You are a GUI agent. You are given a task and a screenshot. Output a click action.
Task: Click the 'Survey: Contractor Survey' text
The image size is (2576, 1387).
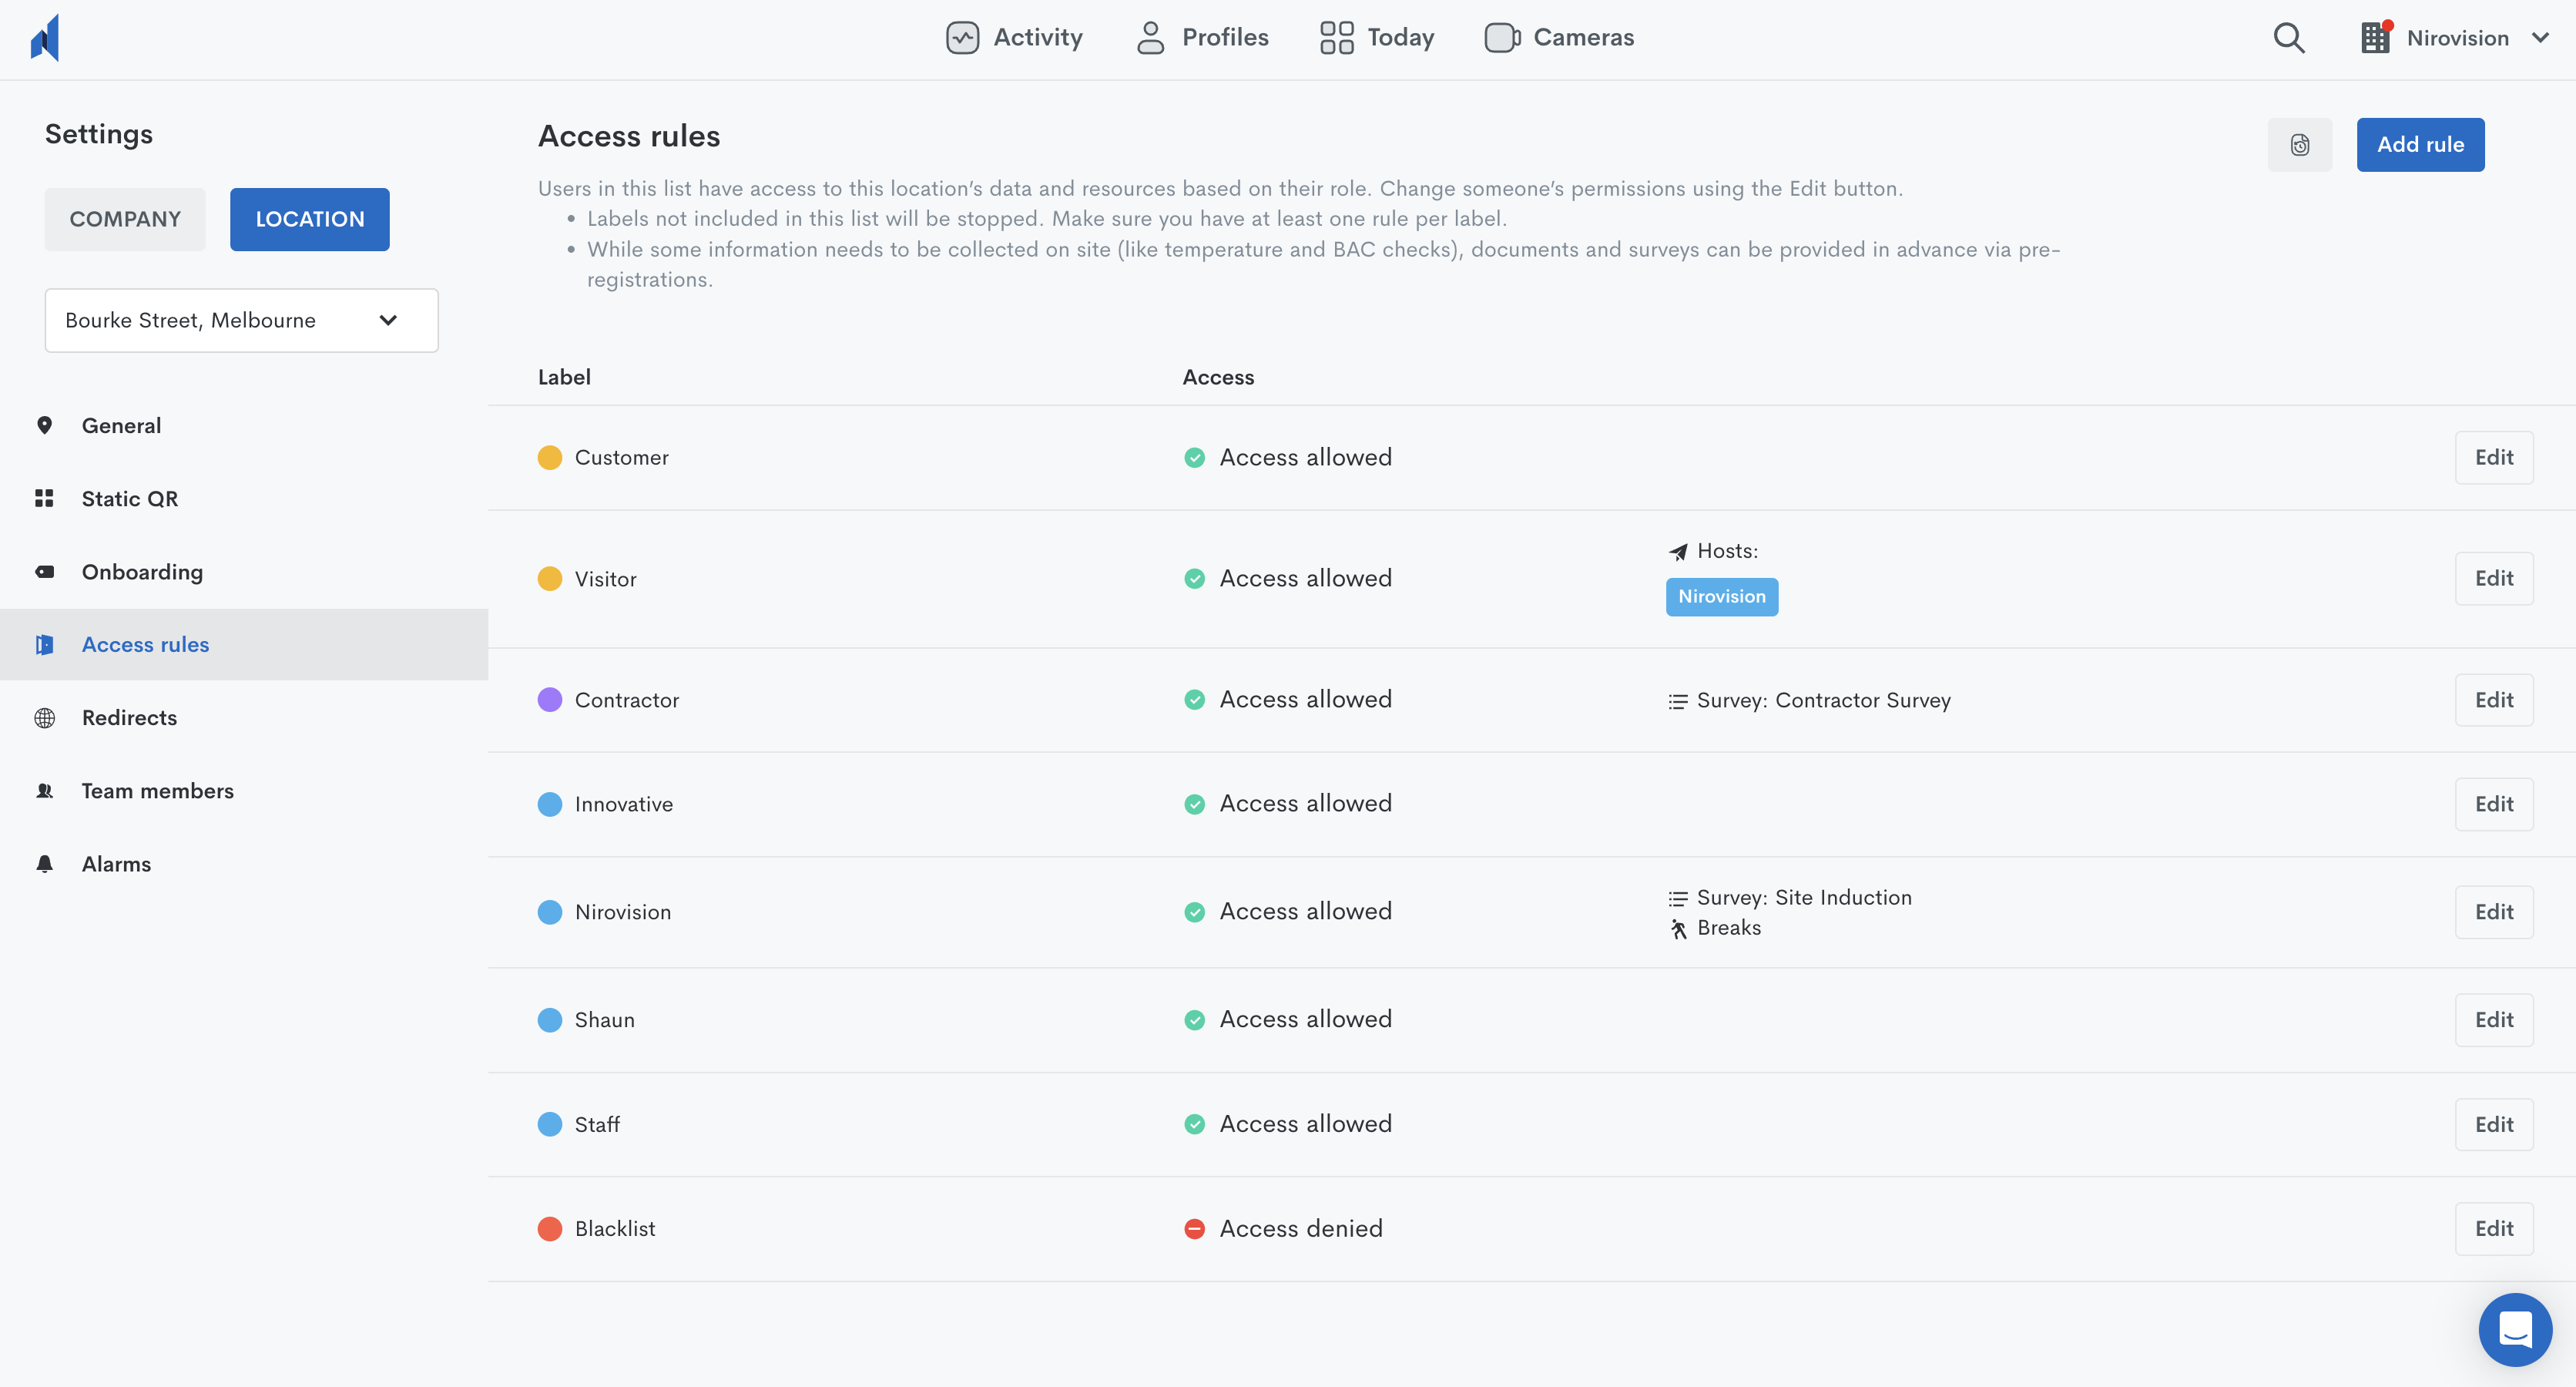(1824, 701)
